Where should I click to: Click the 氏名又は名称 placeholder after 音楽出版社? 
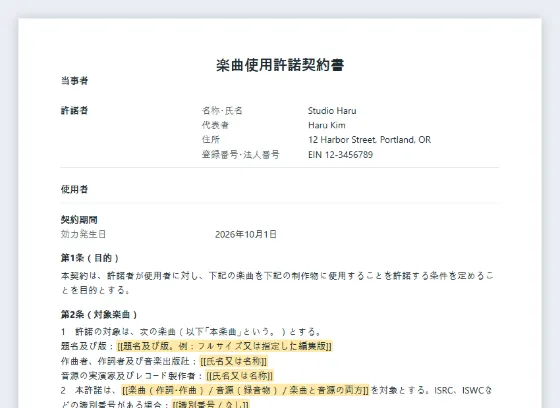point(234,361)
